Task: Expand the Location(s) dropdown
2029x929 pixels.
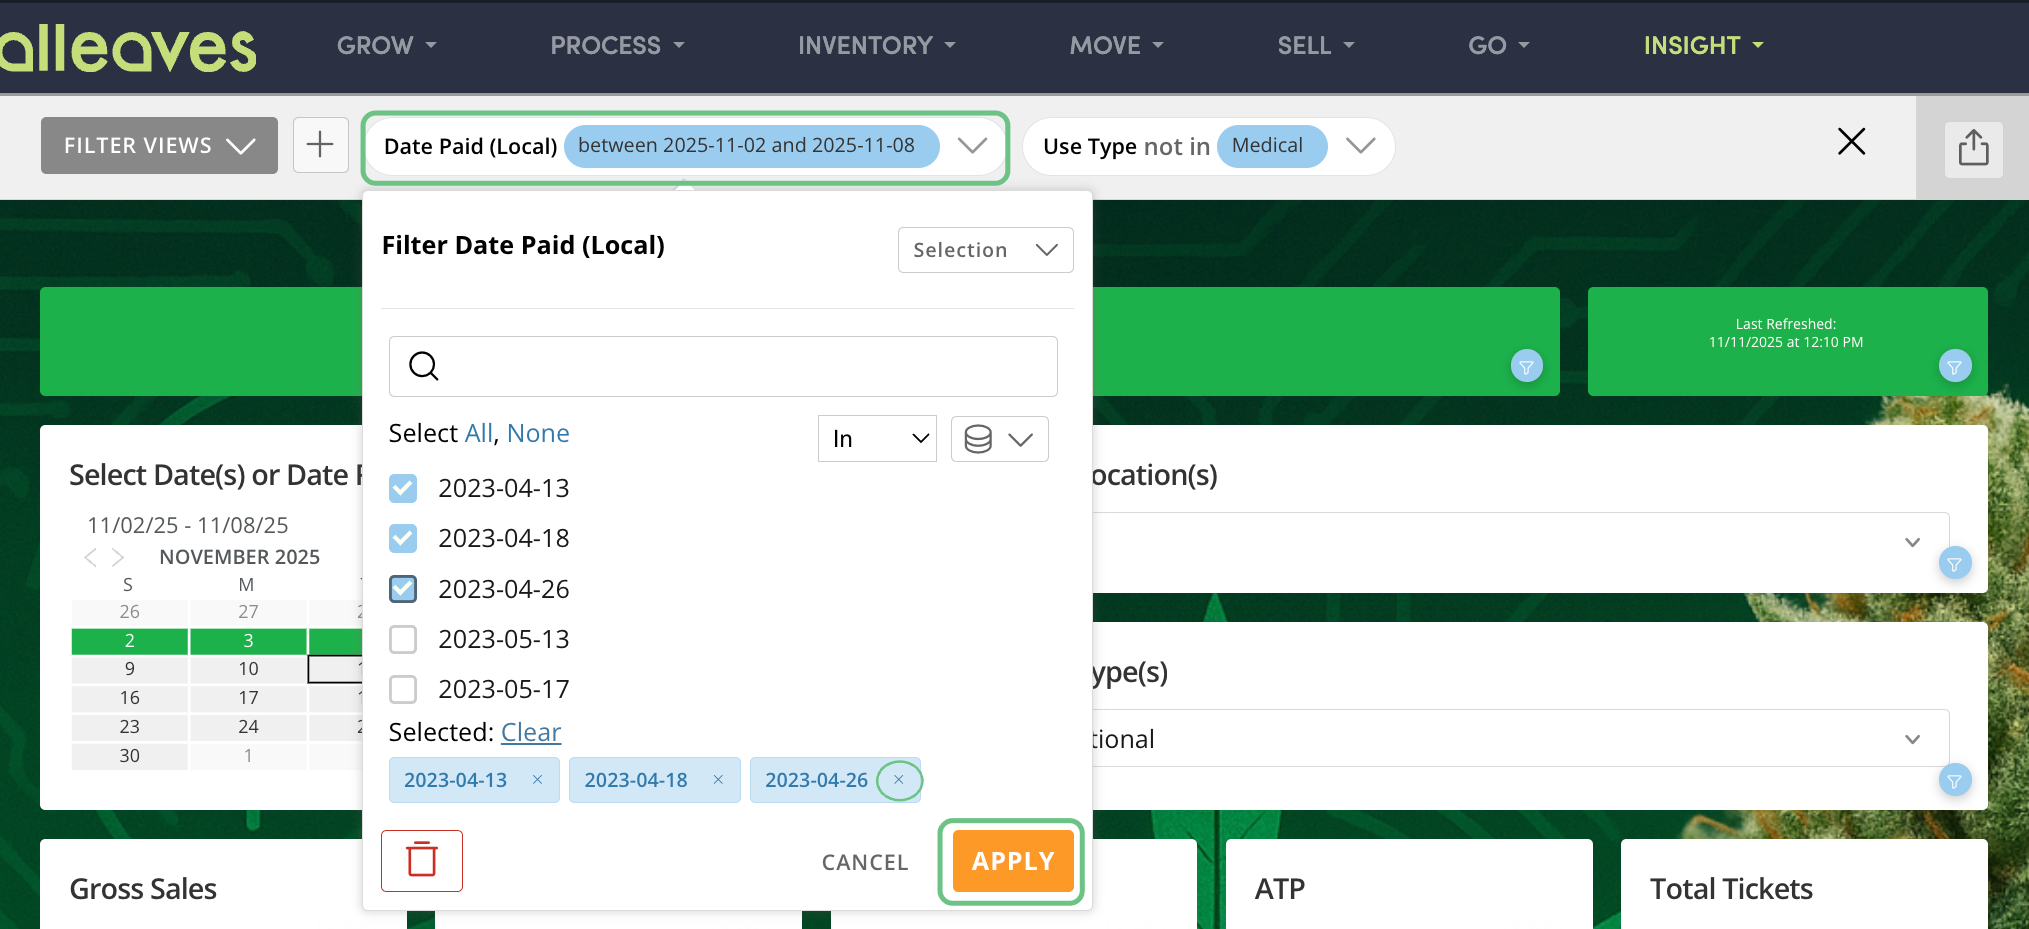Action: point(1912,542)
